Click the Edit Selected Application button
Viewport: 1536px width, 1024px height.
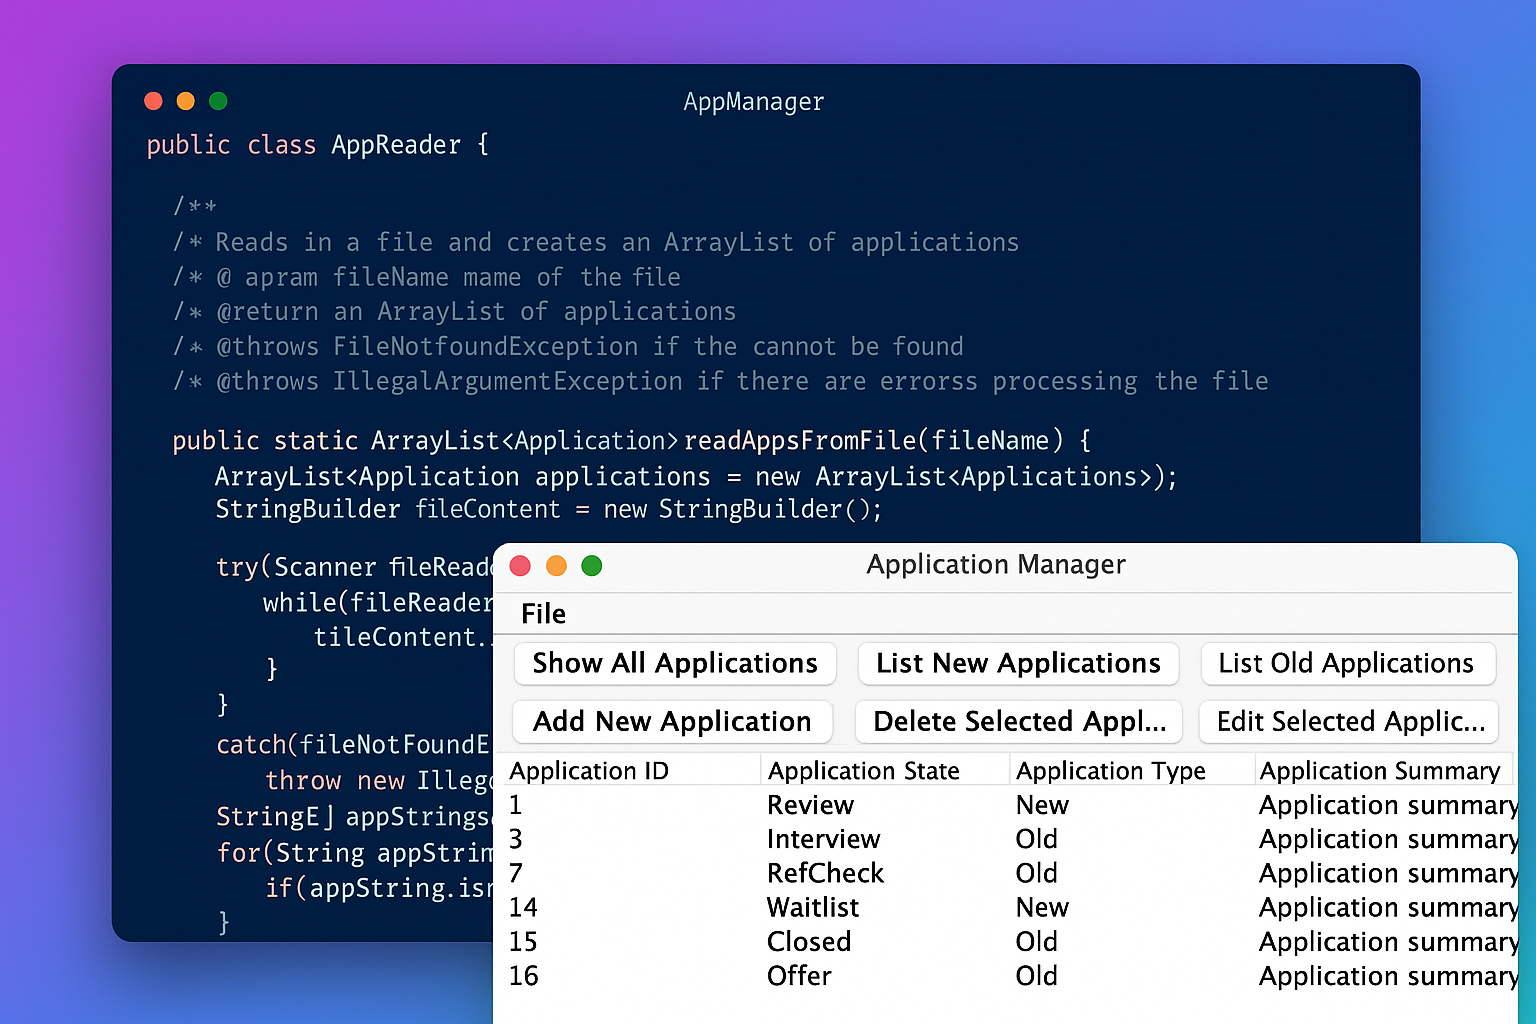pos(1349,722)
